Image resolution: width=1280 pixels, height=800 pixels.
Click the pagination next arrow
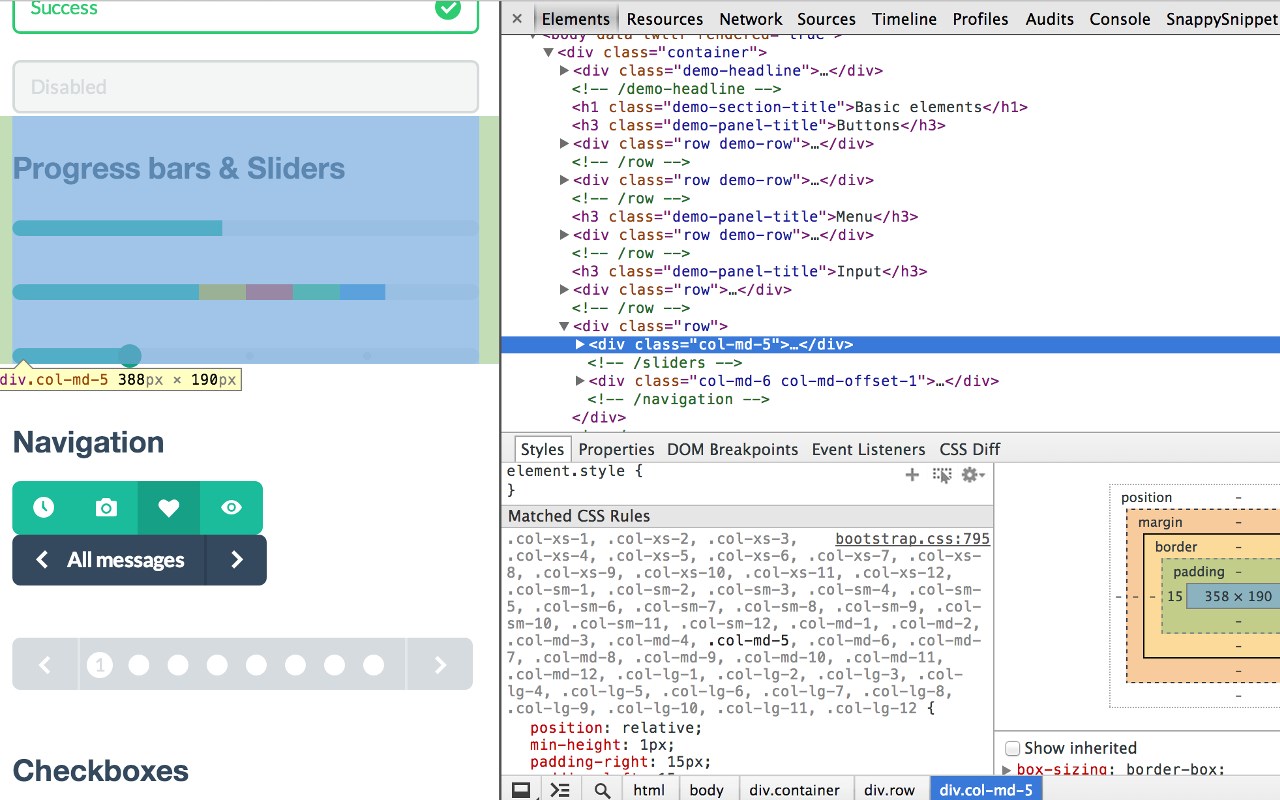440,665
